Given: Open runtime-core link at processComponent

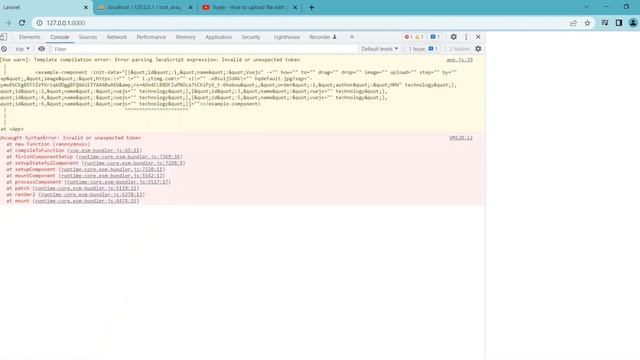Looking at the screenshot, I should (118, 182).
